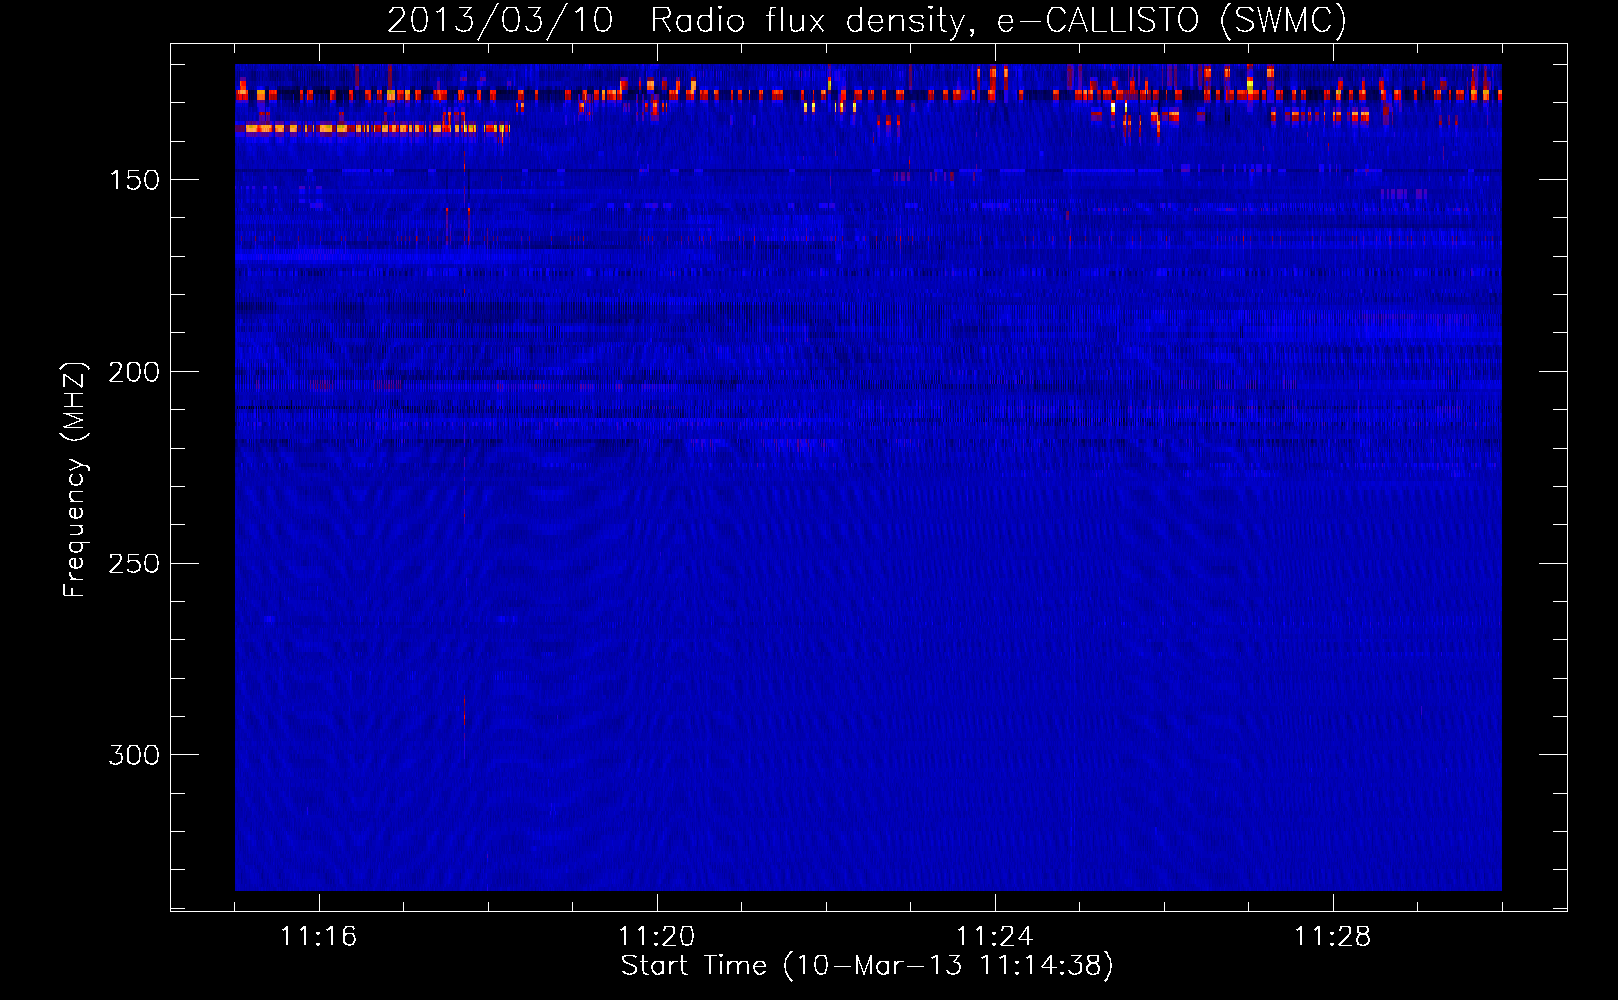Click the '11:28' time tick label

(1332, 937)
